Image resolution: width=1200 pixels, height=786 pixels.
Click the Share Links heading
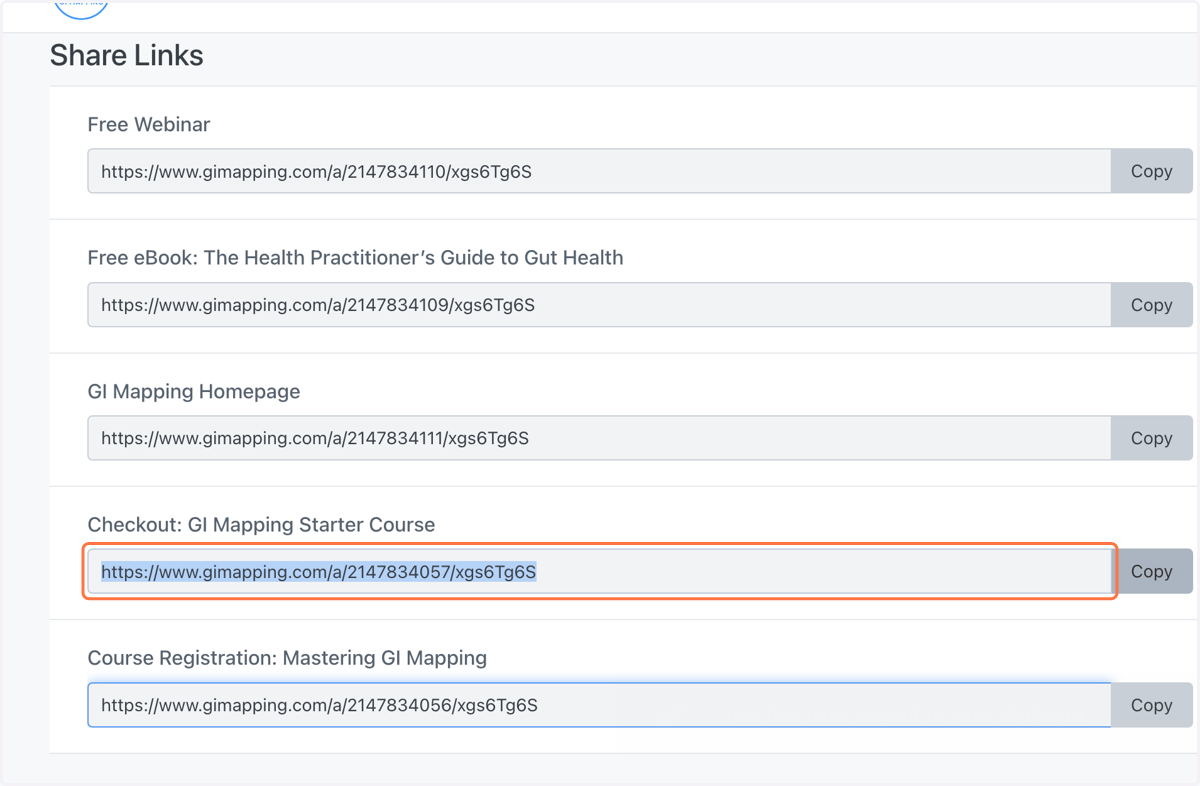(127, 55)
